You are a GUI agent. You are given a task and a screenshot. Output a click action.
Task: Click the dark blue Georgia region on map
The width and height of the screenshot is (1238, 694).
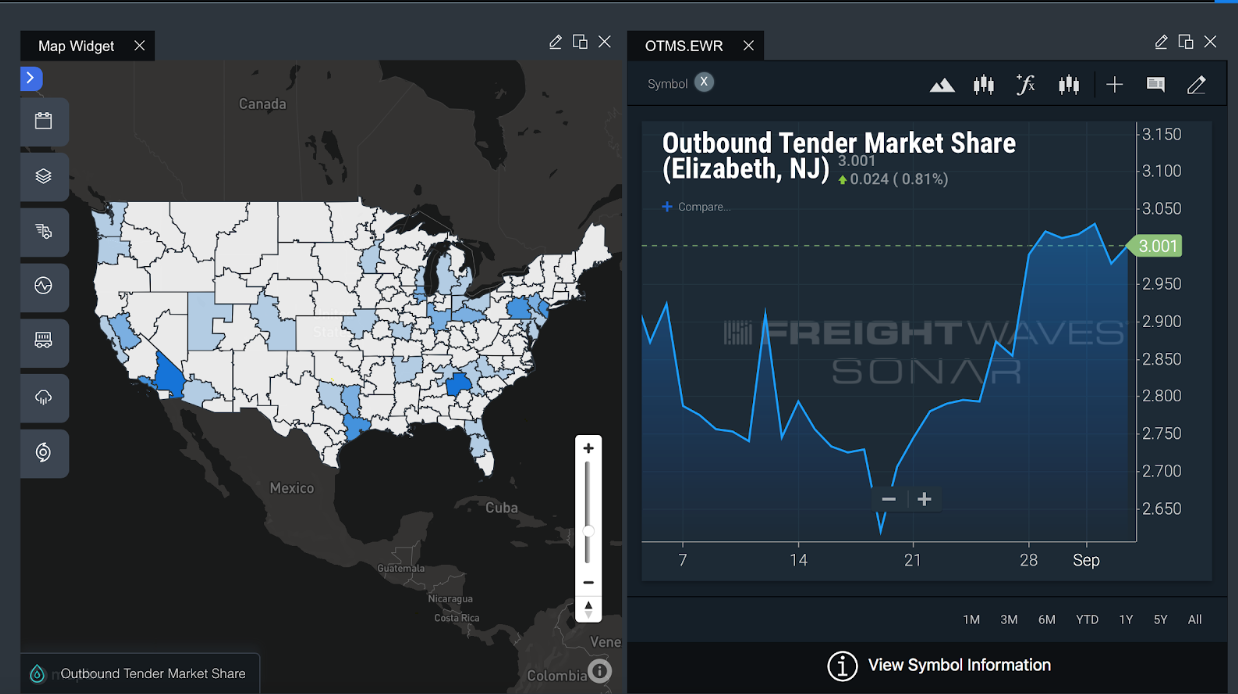[x=458, y=385]
